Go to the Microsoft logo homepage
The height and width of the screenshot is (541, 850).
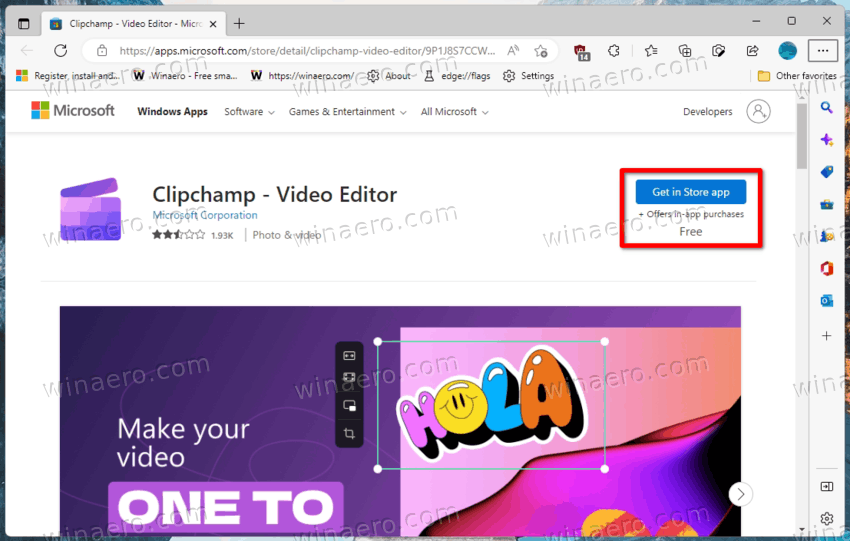coord(73,111)
